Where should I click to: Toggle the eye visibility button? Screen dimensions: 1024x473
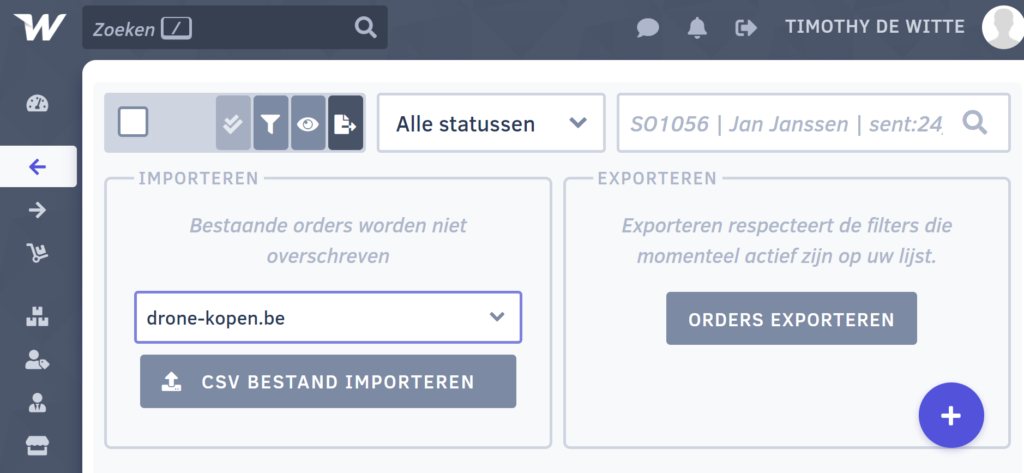click(x=308, y=123)
